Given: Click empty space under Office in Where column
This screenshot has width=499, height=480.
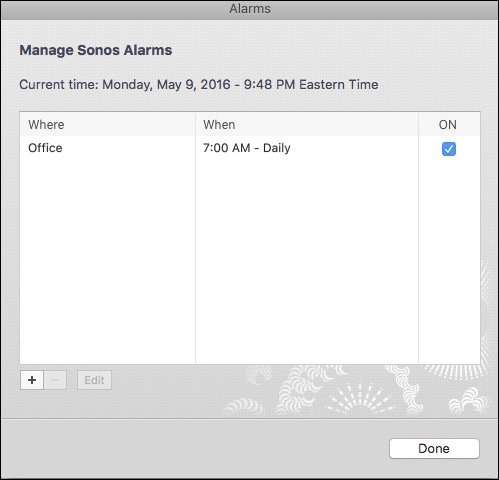Looking at the screenshot, I should pos(108,260).
